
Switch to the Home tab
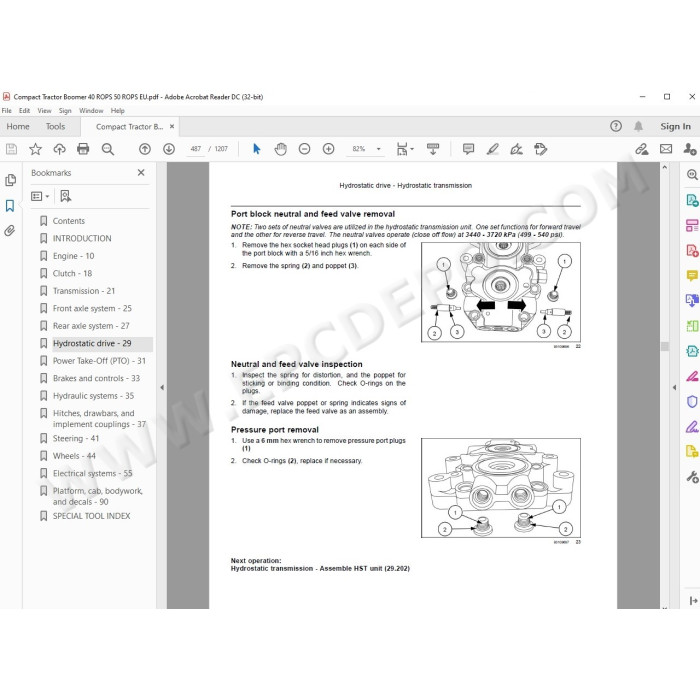pyautogui.click(x=18, y=126)
